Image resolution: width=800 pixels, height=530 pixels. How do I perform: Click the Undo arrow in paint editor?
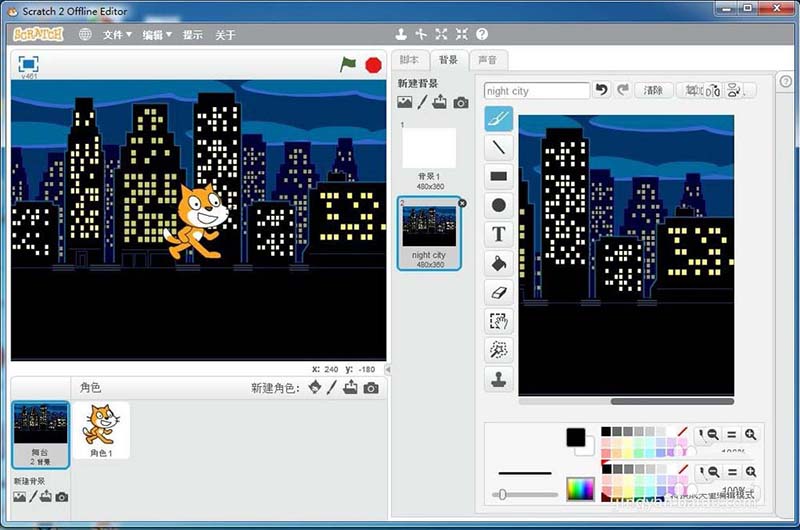[x=602, y=90]
